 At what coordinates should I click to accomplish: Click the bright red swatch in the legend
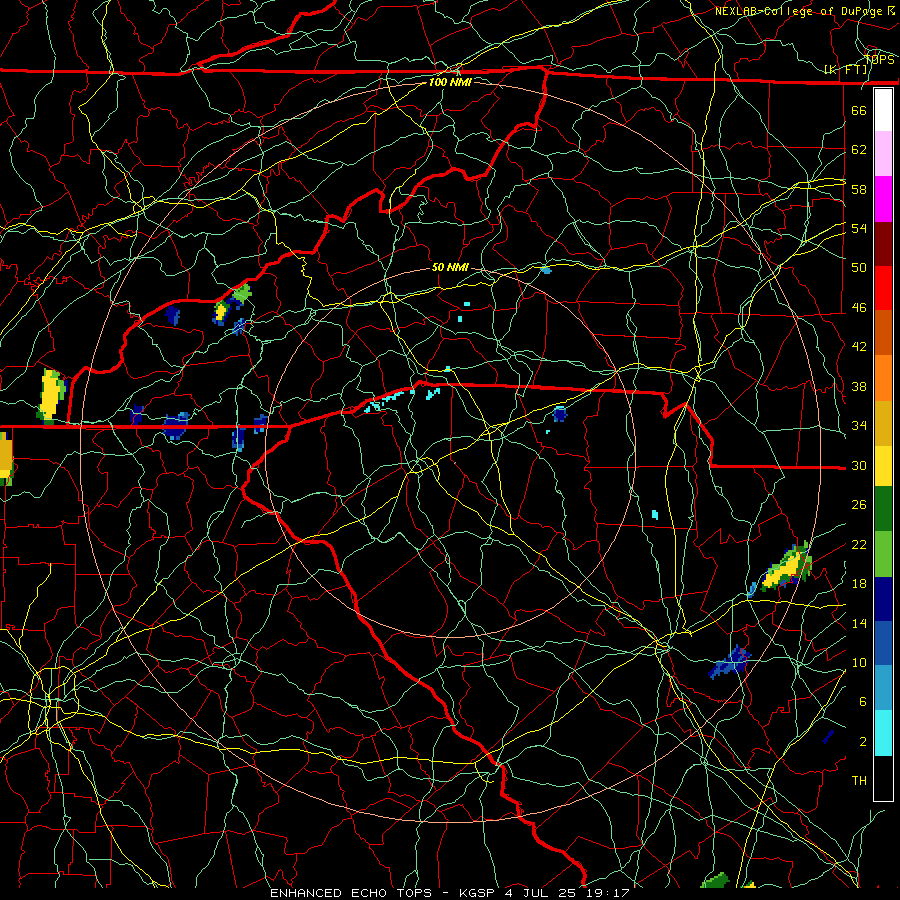tap(883, 288)
